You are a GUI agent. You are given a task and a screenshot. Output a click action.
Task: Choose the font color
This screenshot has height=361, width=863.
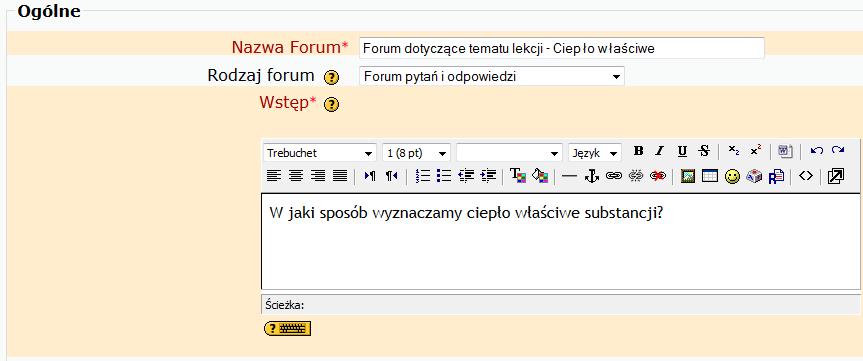[x=518, y=176]
